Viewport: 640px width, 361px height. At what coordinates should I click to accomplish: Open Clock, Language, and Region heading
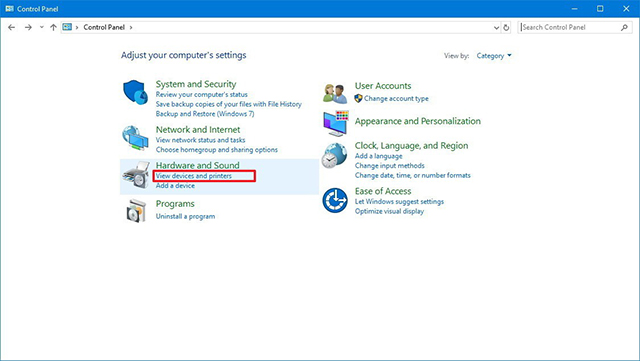411,146
